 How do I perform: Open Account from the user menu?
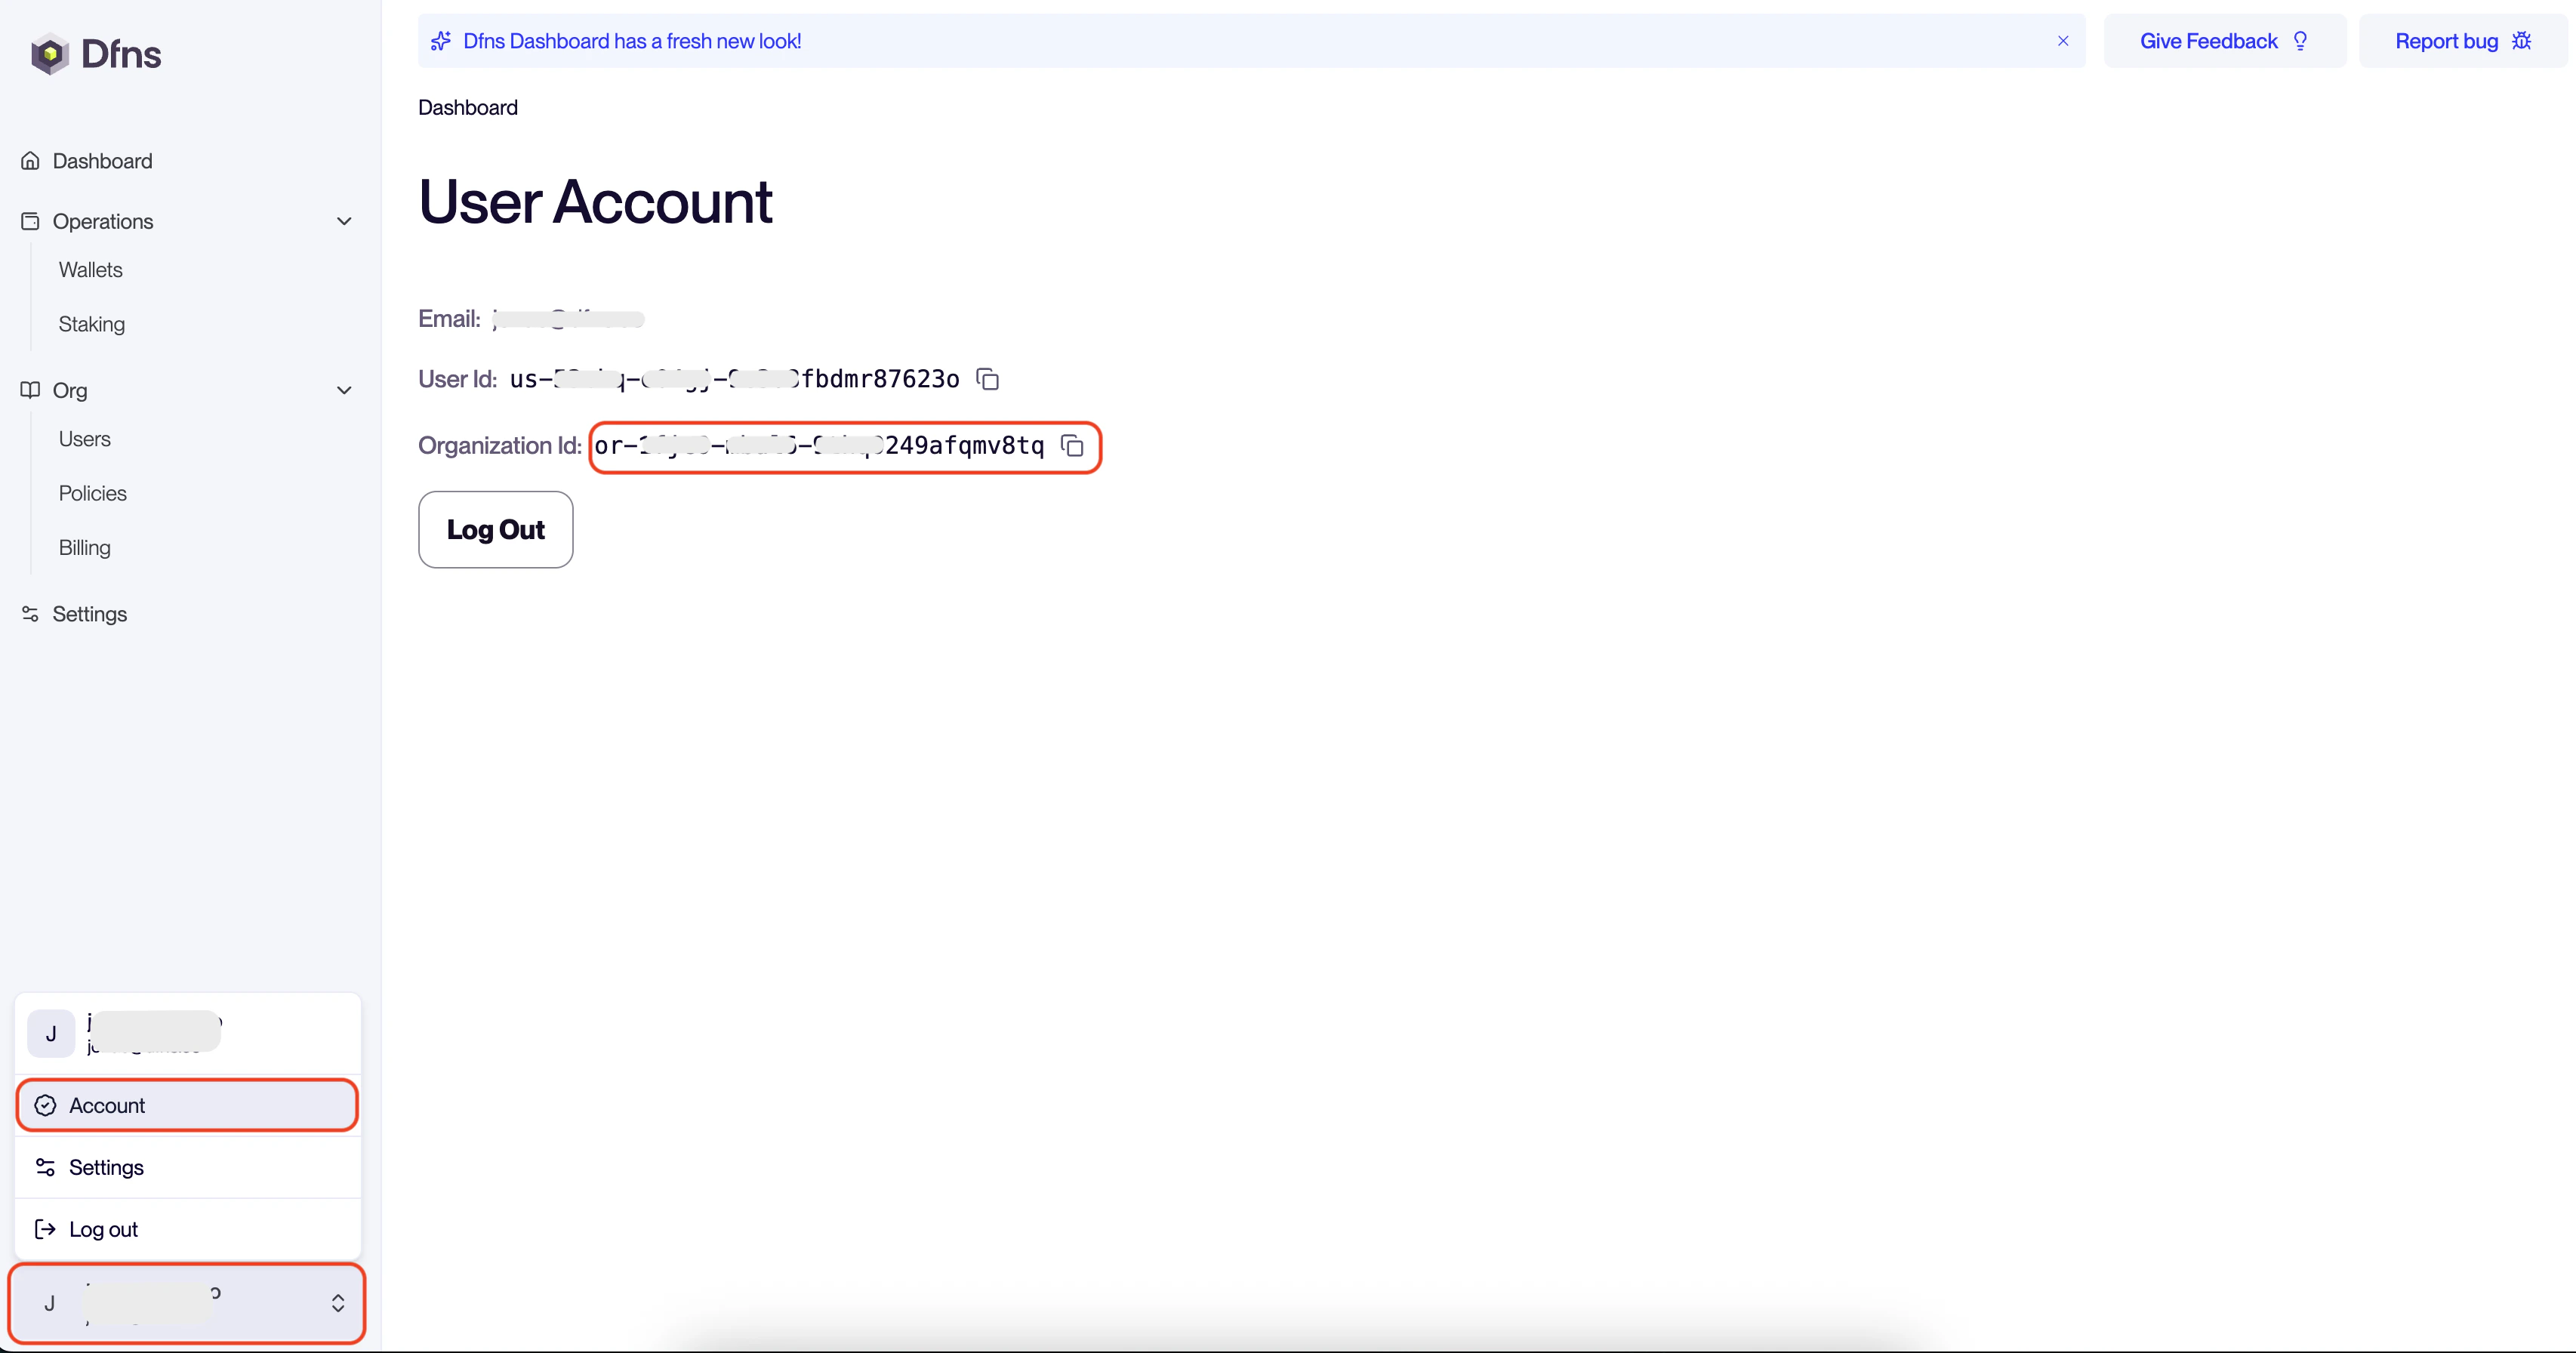pyautogui.click(x=107, y=1105)
